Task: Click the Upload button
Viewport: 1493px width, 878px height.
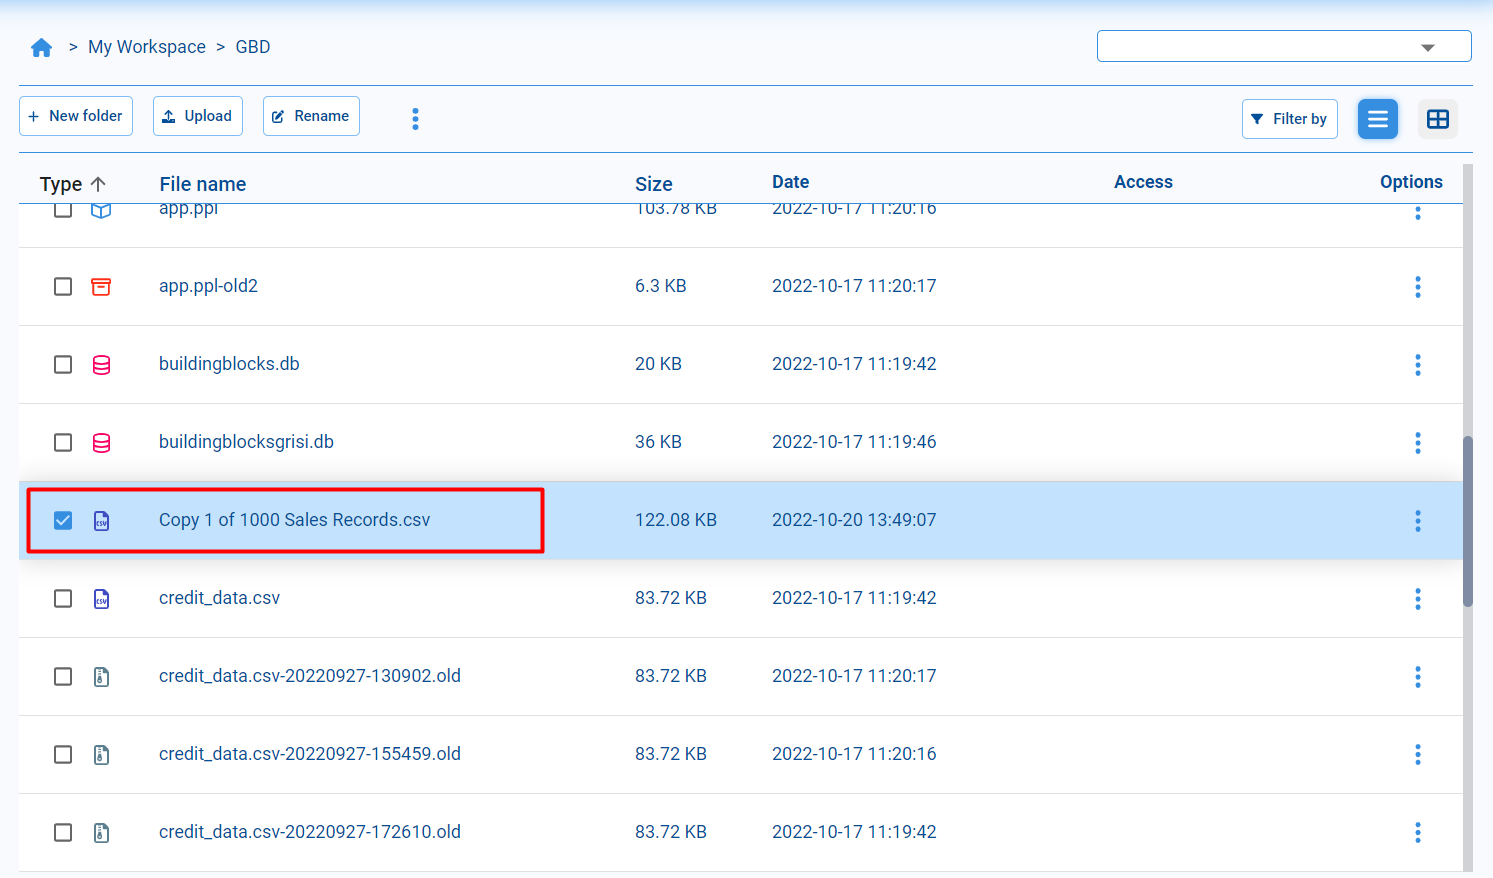Action: (197, 116)
